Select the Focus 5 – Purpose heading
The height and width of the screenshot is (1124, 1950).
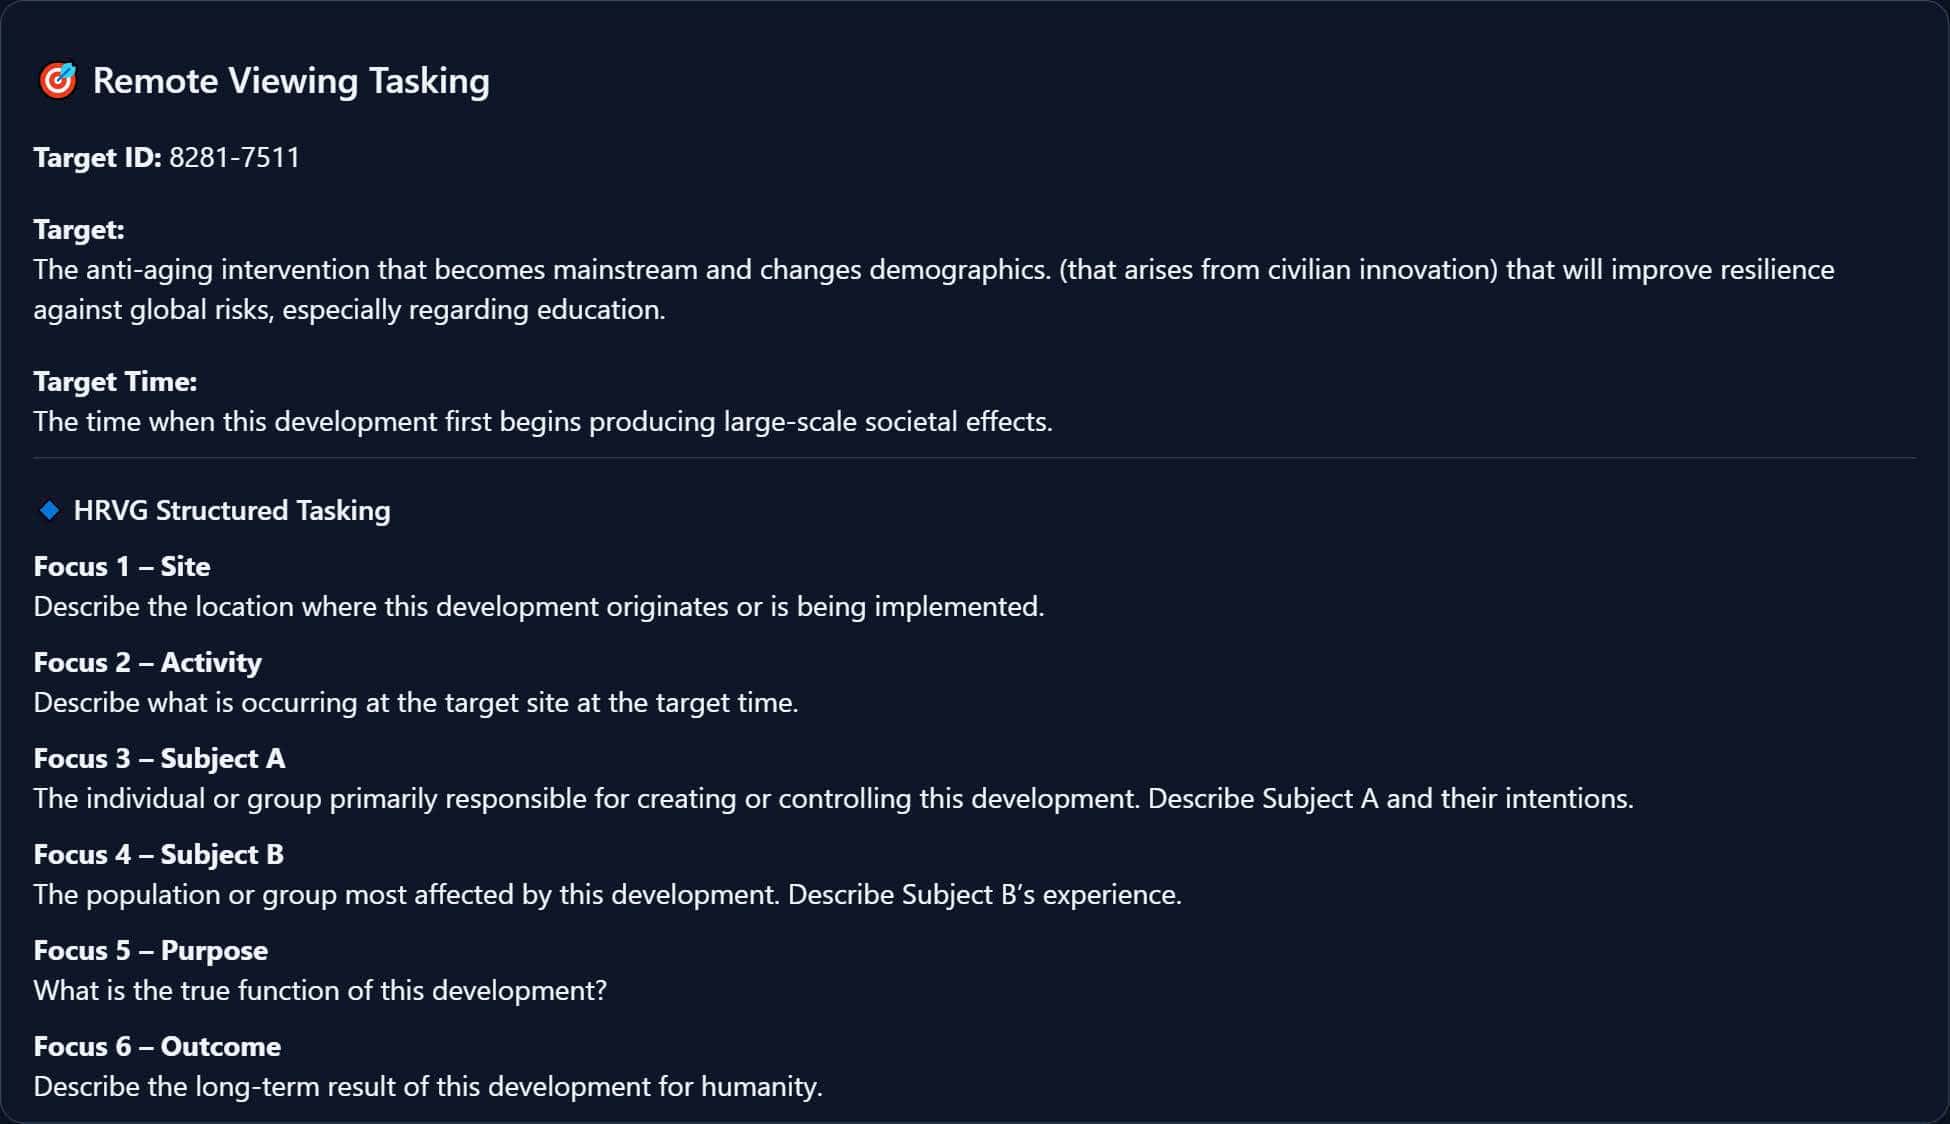[151, 951]
